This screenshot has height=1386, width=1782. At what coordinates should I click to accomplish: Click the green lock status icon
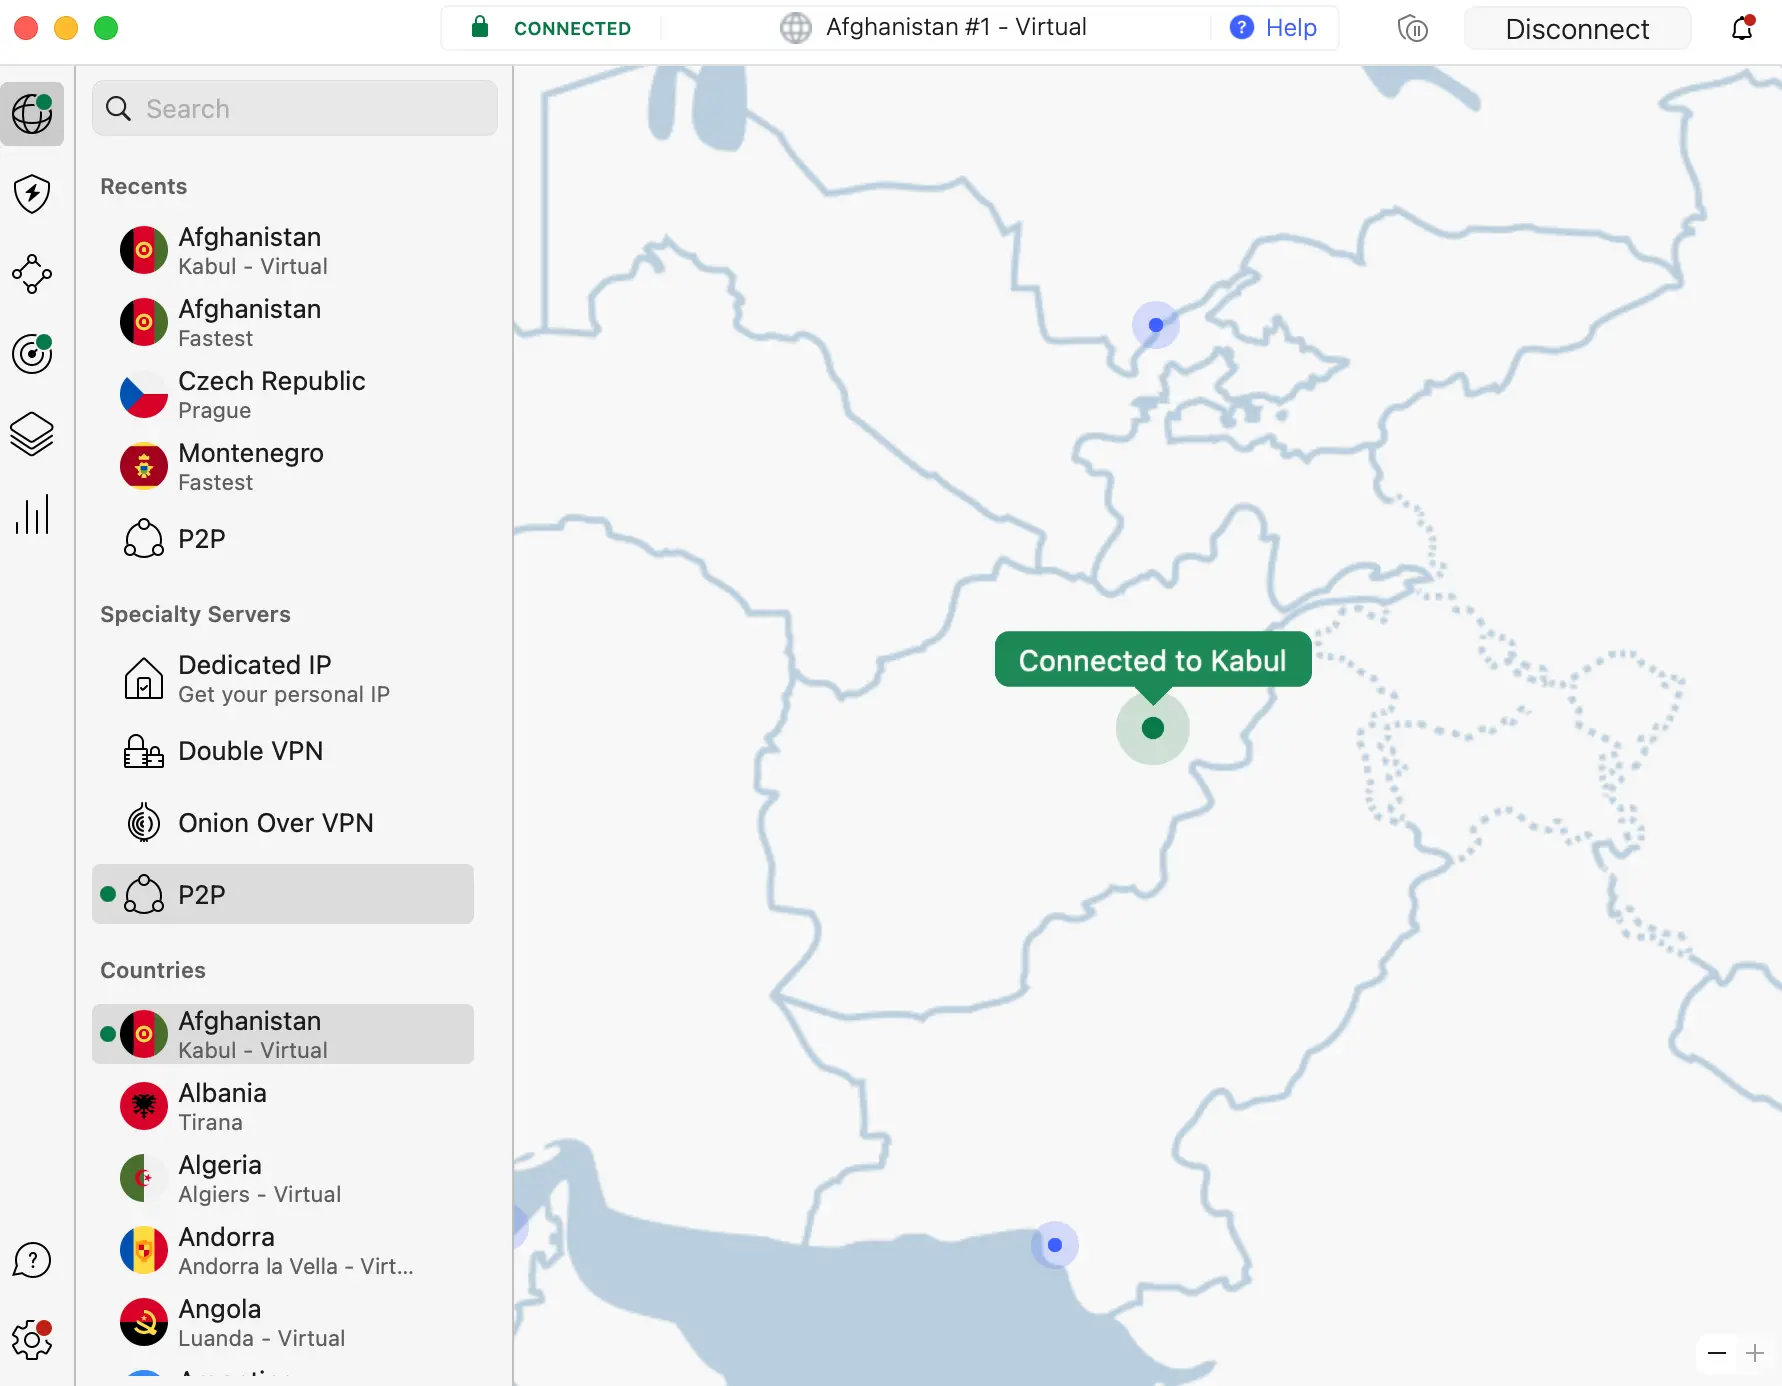(x=480, y=27)
